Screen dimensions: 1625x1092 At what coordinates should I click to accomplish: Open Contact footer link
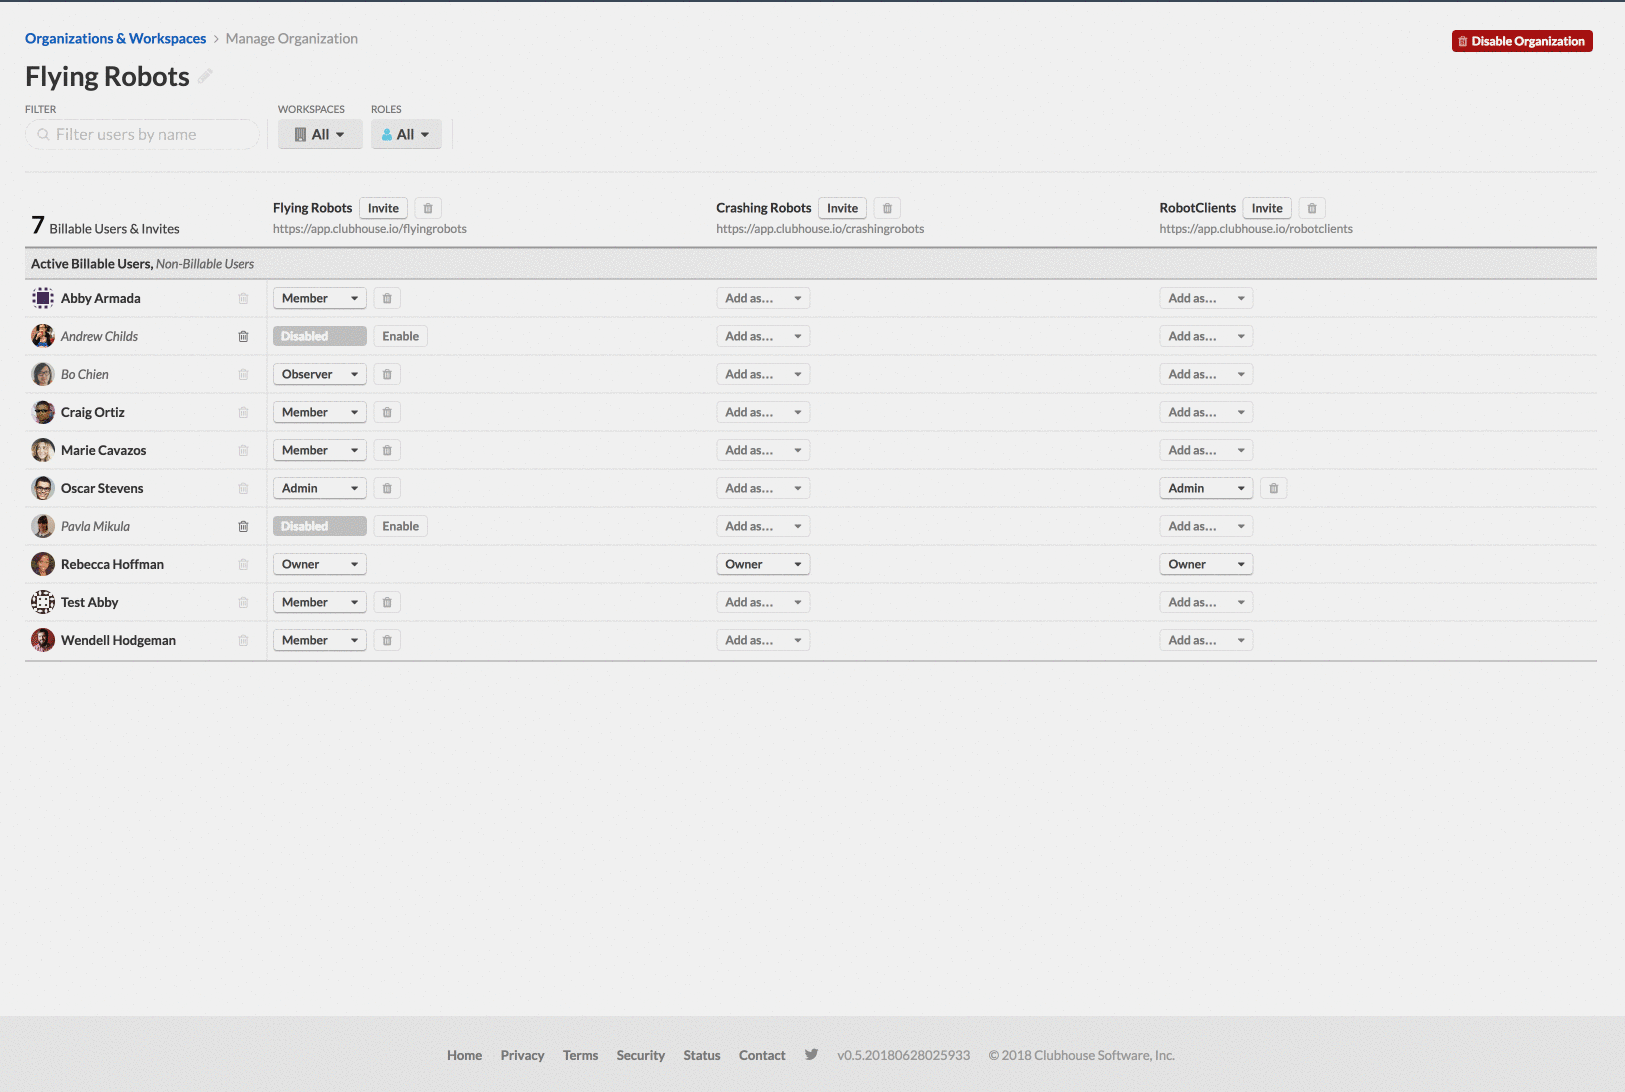762,1055
